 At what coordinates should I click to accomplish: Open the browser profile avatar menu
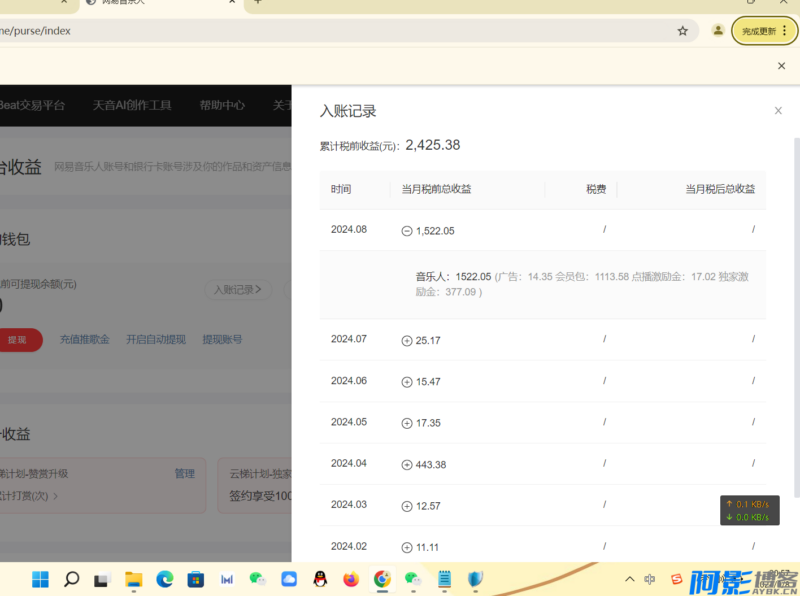pyautogui.click(x=718, y=30)
